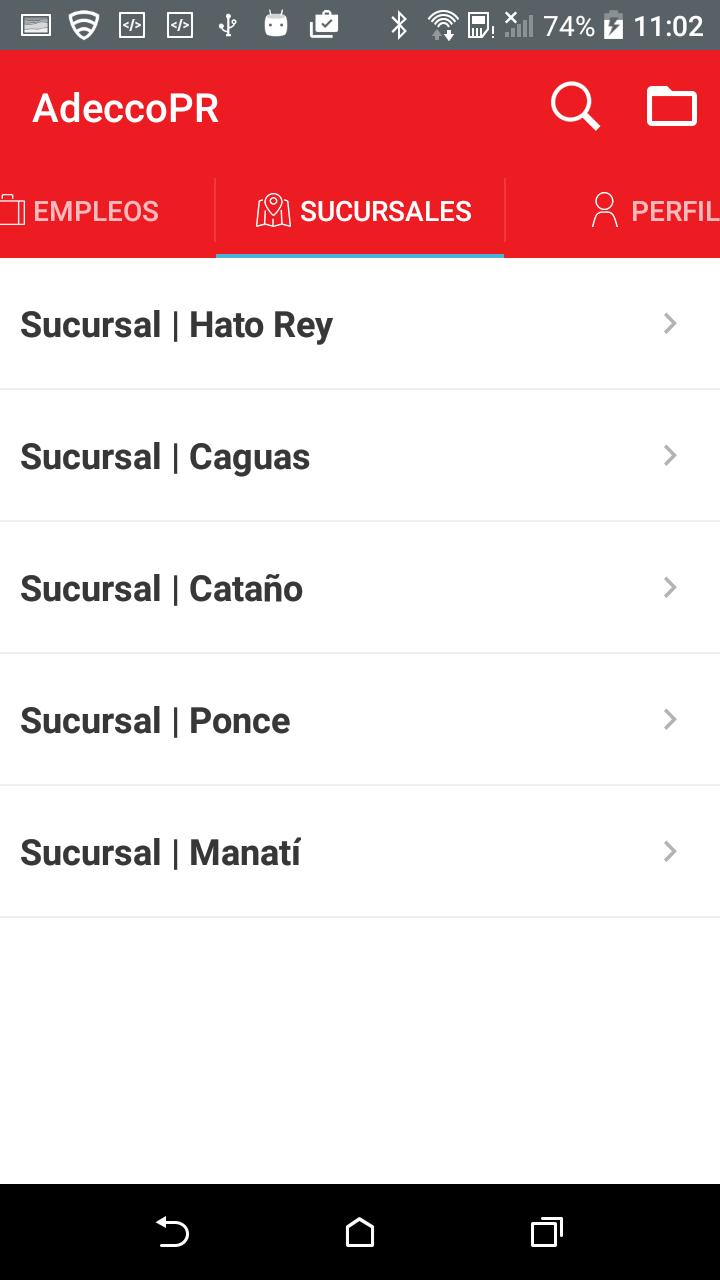Tap the map icon beside Sucursales
The width and height of the screenshot is (720, 1280).
coord(273,211)
